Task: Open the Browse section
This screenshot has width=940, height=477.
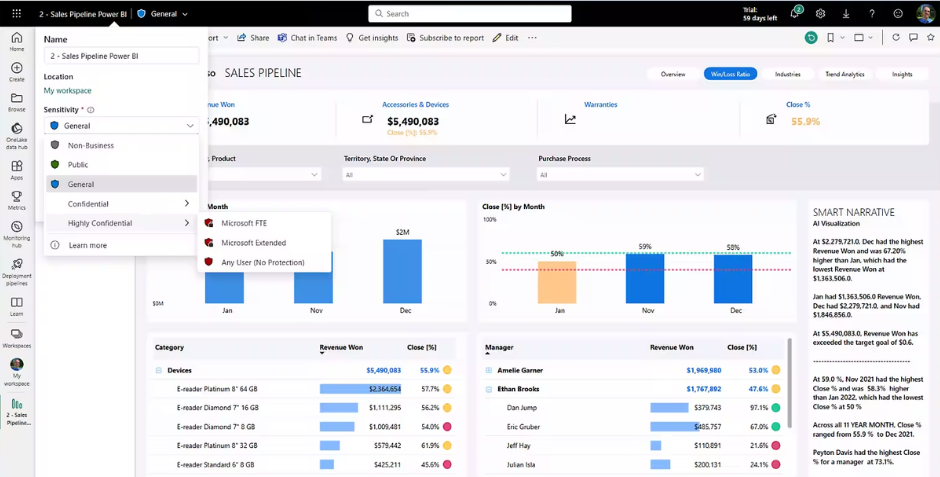Action: [x=17, y=102]
